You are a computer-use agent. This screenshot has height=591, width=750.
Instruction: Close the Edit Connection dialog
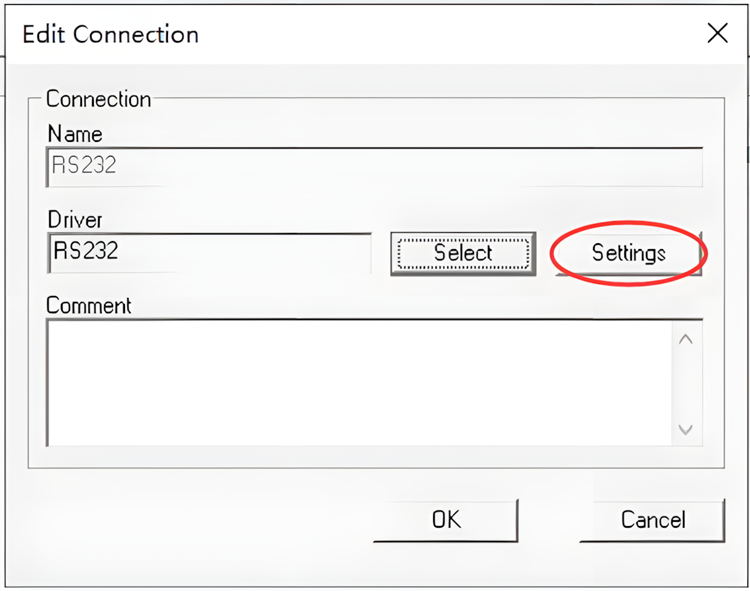717,33
